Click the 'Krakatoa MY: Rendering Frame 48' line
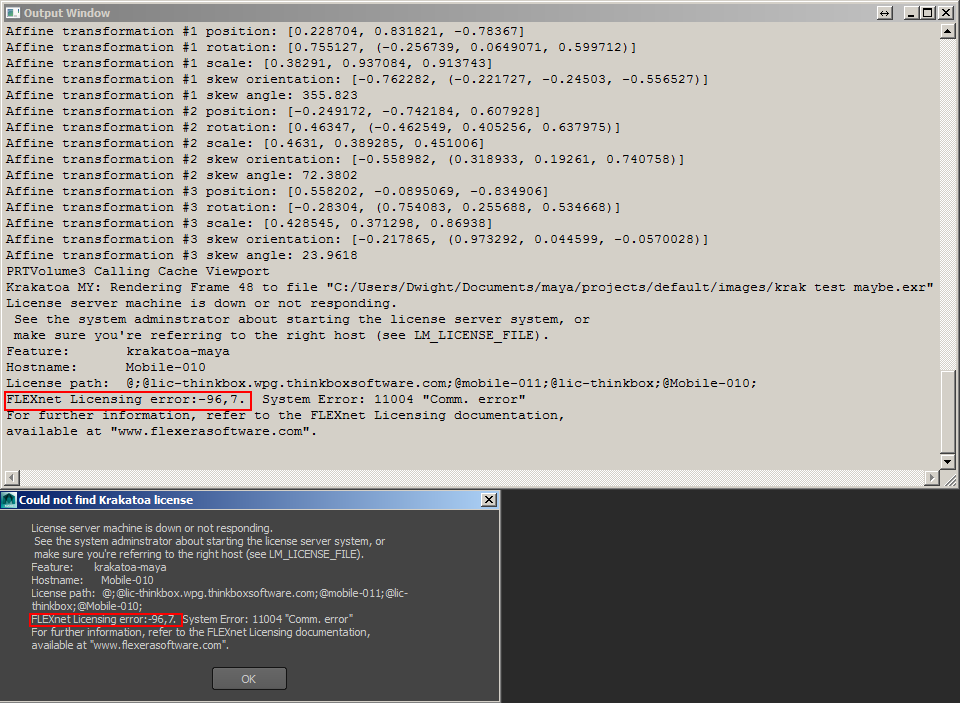 tap(470, 287)
